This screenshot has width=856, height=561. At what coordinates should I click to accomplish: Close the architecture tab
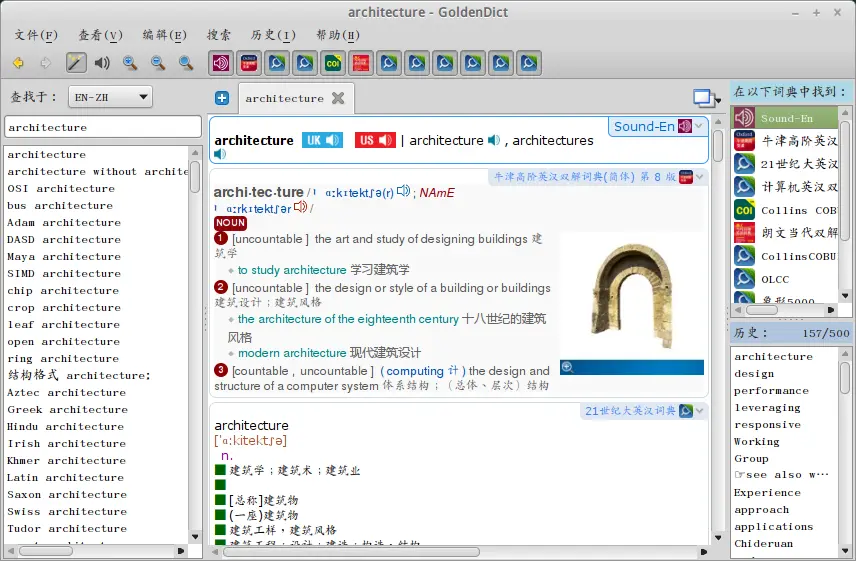tap(338, 98)
